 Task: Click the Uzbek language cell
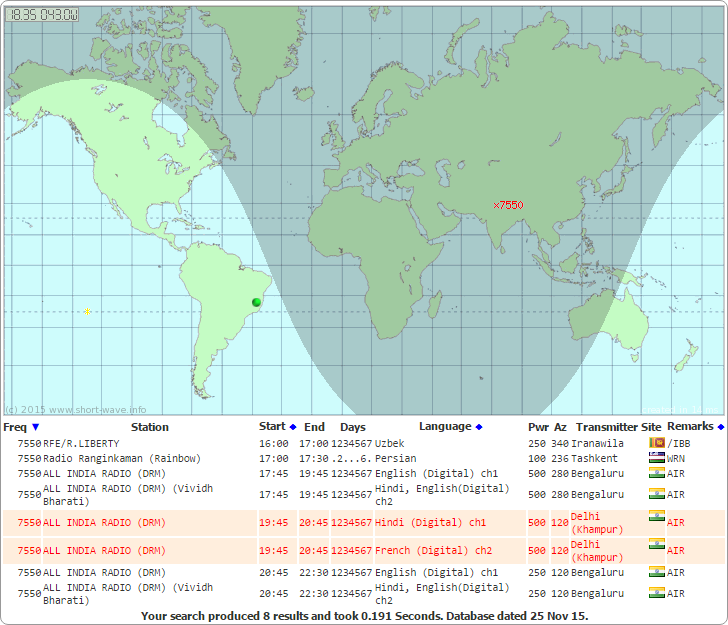[390, 443]
